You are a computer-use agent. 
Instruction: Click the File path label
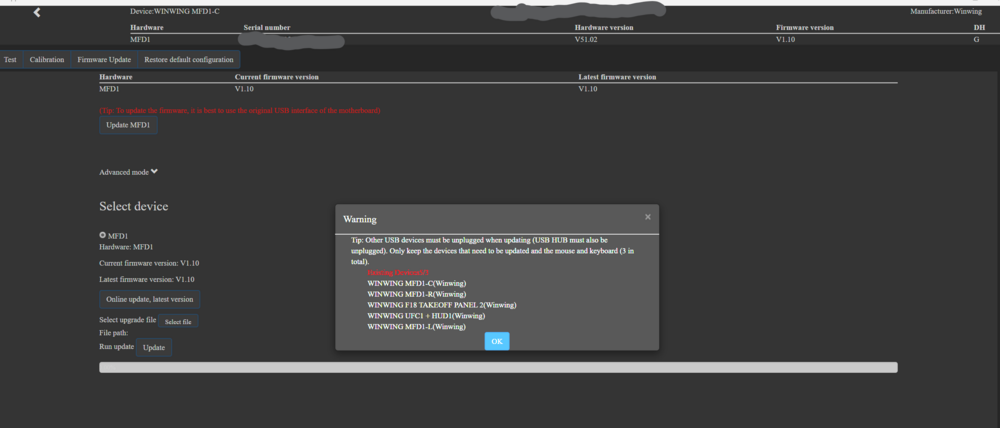point(114,332)
